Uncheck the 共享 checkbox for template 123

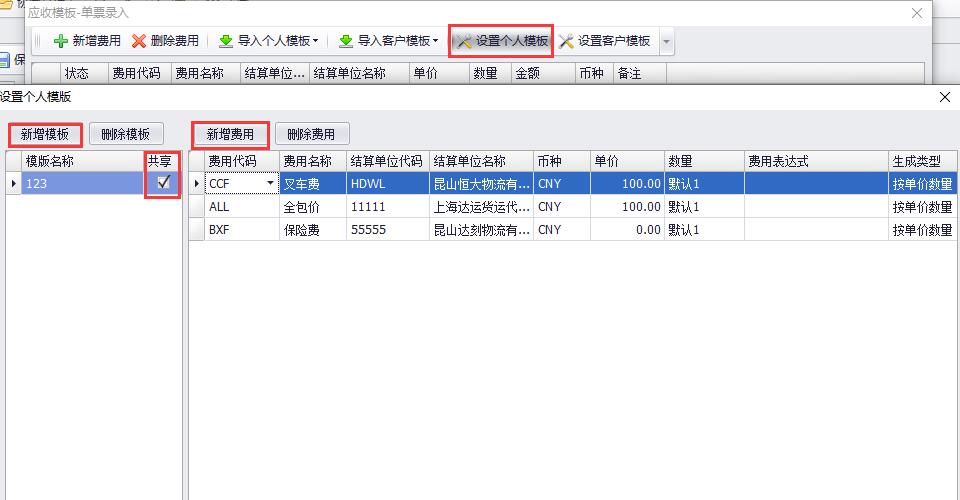(x=164, y=182)
